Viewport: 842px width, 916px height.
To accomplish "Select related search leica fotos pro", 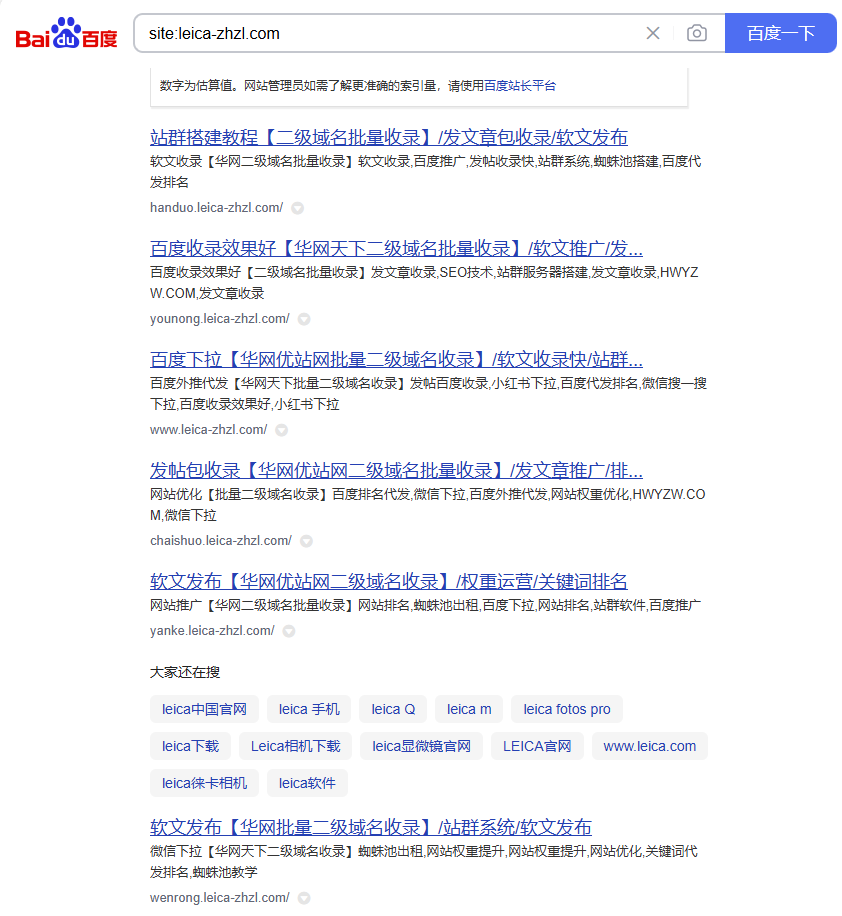I will (567, 709).
